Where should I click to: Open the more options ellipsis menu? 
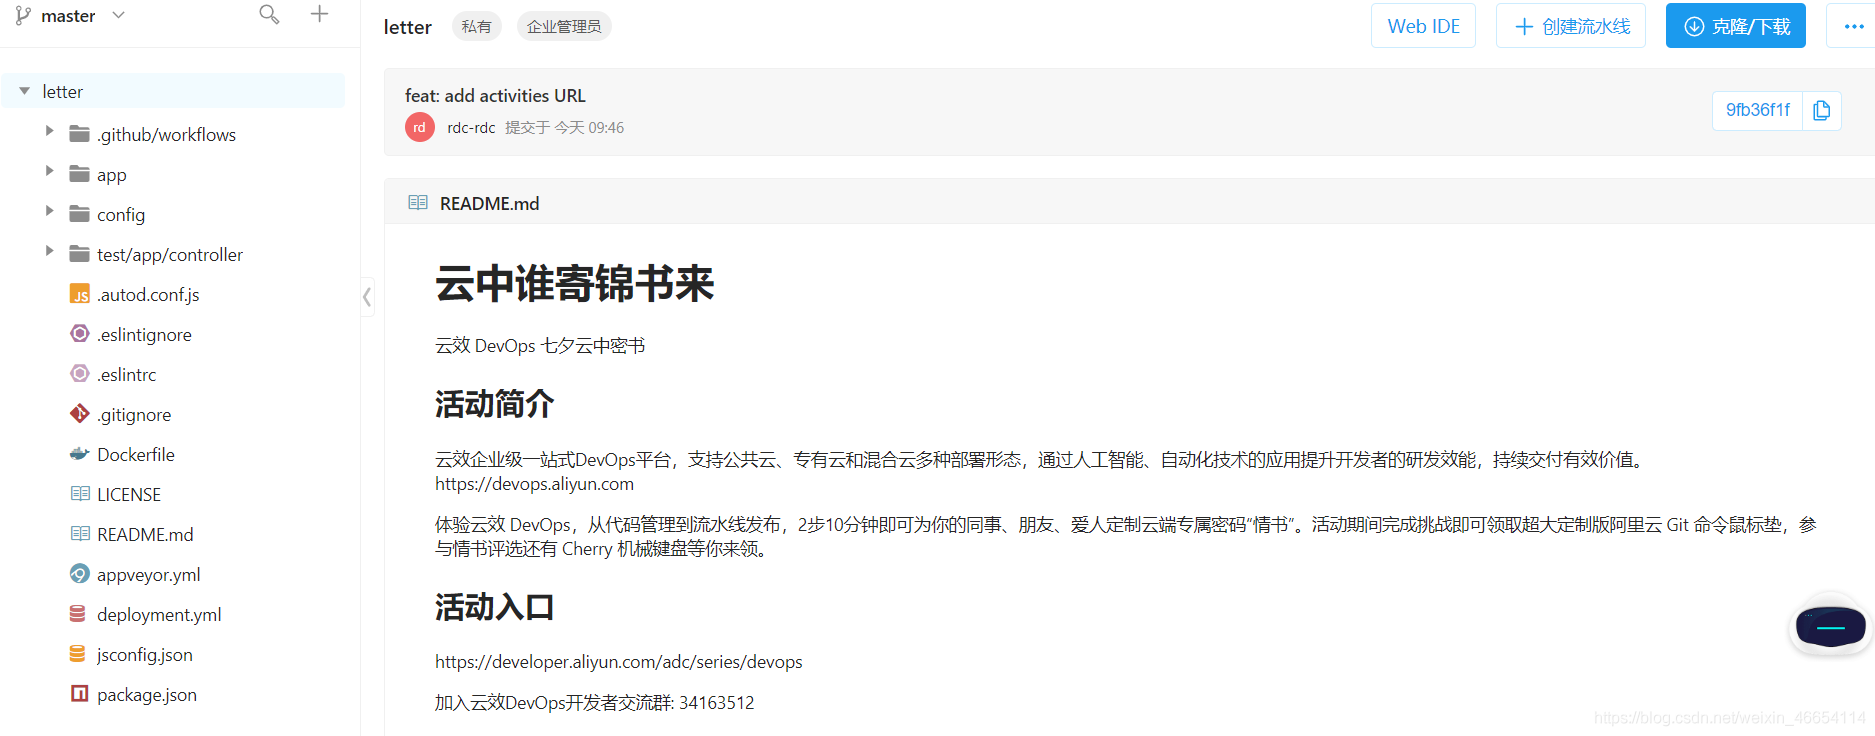[1853, 26]
